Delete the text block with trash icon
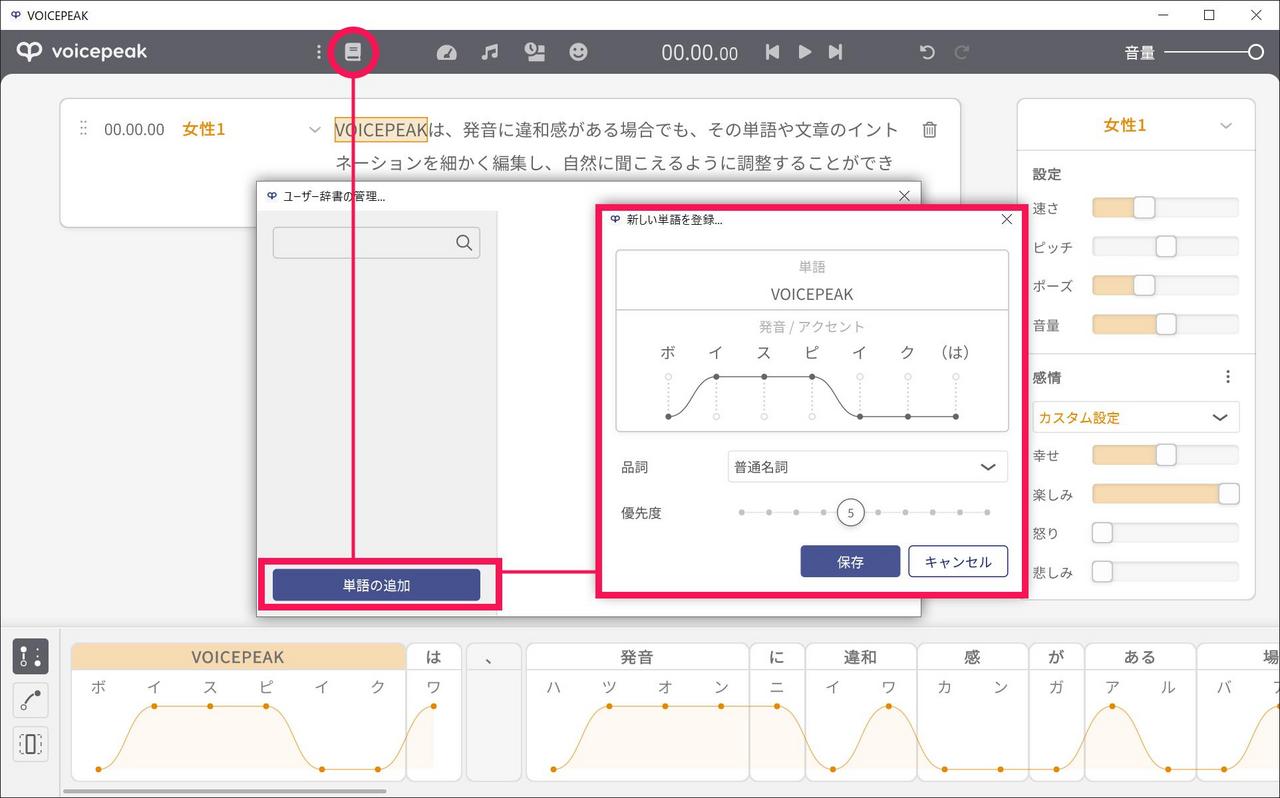Image resolution: width=1280 pixels, height=798 pixels. 930,129
